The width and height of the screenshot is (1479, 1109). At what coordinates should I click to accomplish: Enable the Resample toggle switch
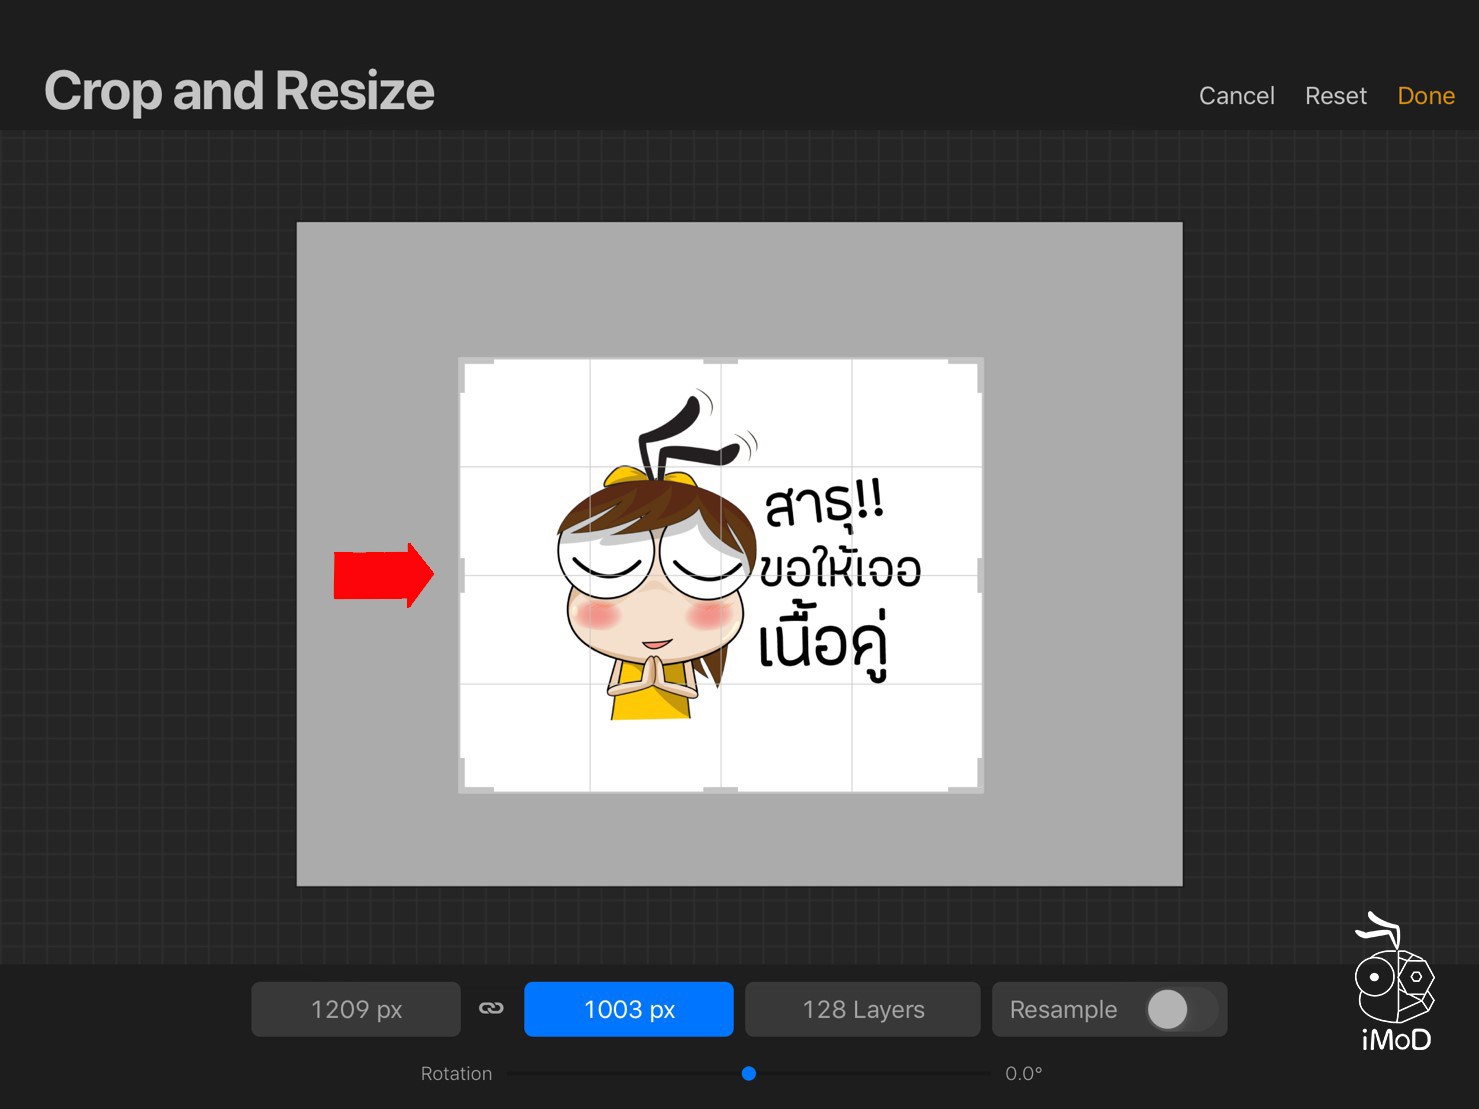click(1181, 1009)
